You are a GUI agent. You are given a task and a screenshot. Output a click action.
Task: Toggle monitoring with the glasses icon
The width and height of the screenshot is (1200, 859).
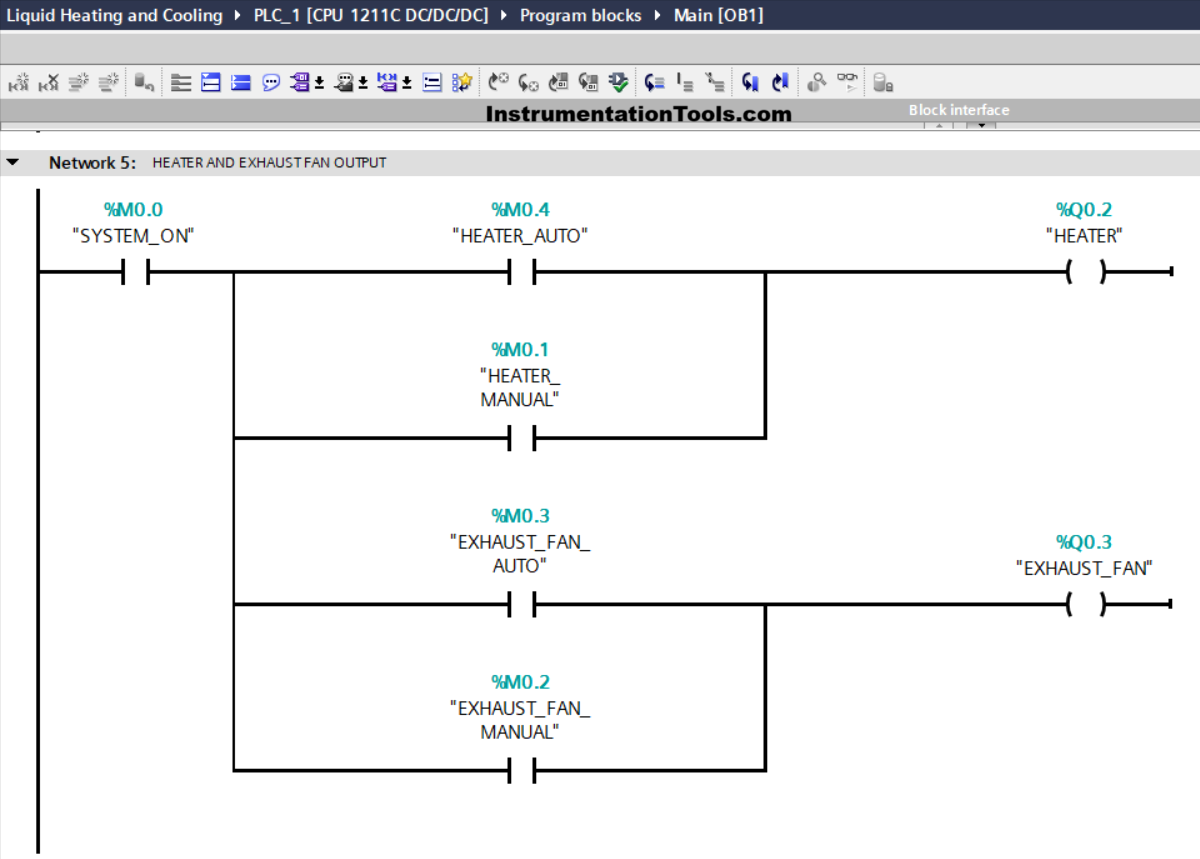[x=848, y=83]
